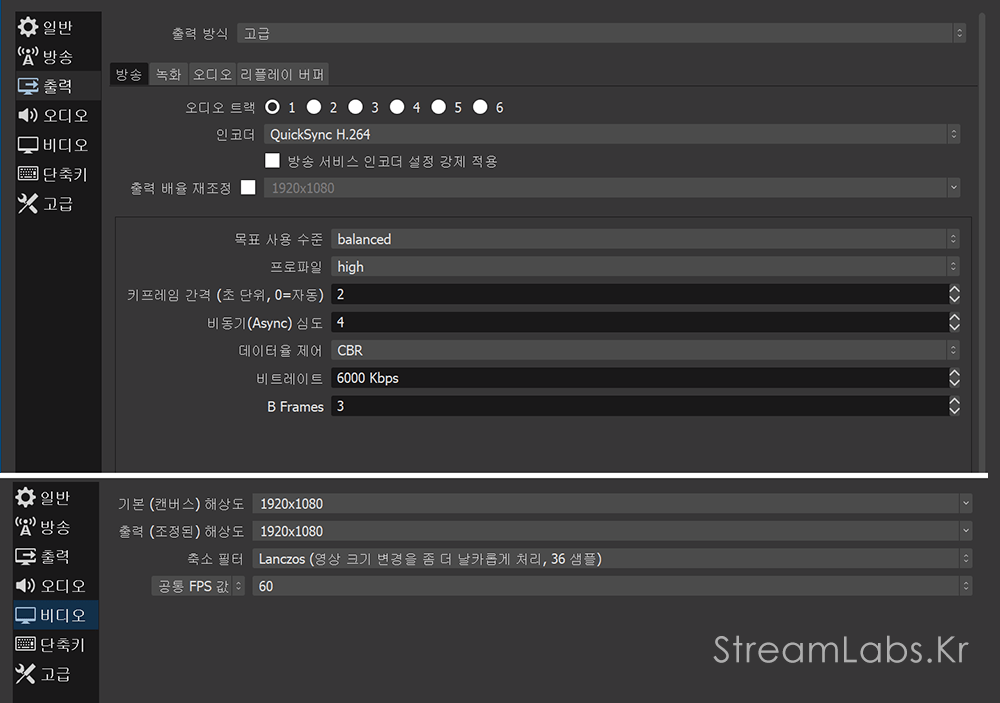
Task: Select audio track 3 radio button
Action: (355, 107)
